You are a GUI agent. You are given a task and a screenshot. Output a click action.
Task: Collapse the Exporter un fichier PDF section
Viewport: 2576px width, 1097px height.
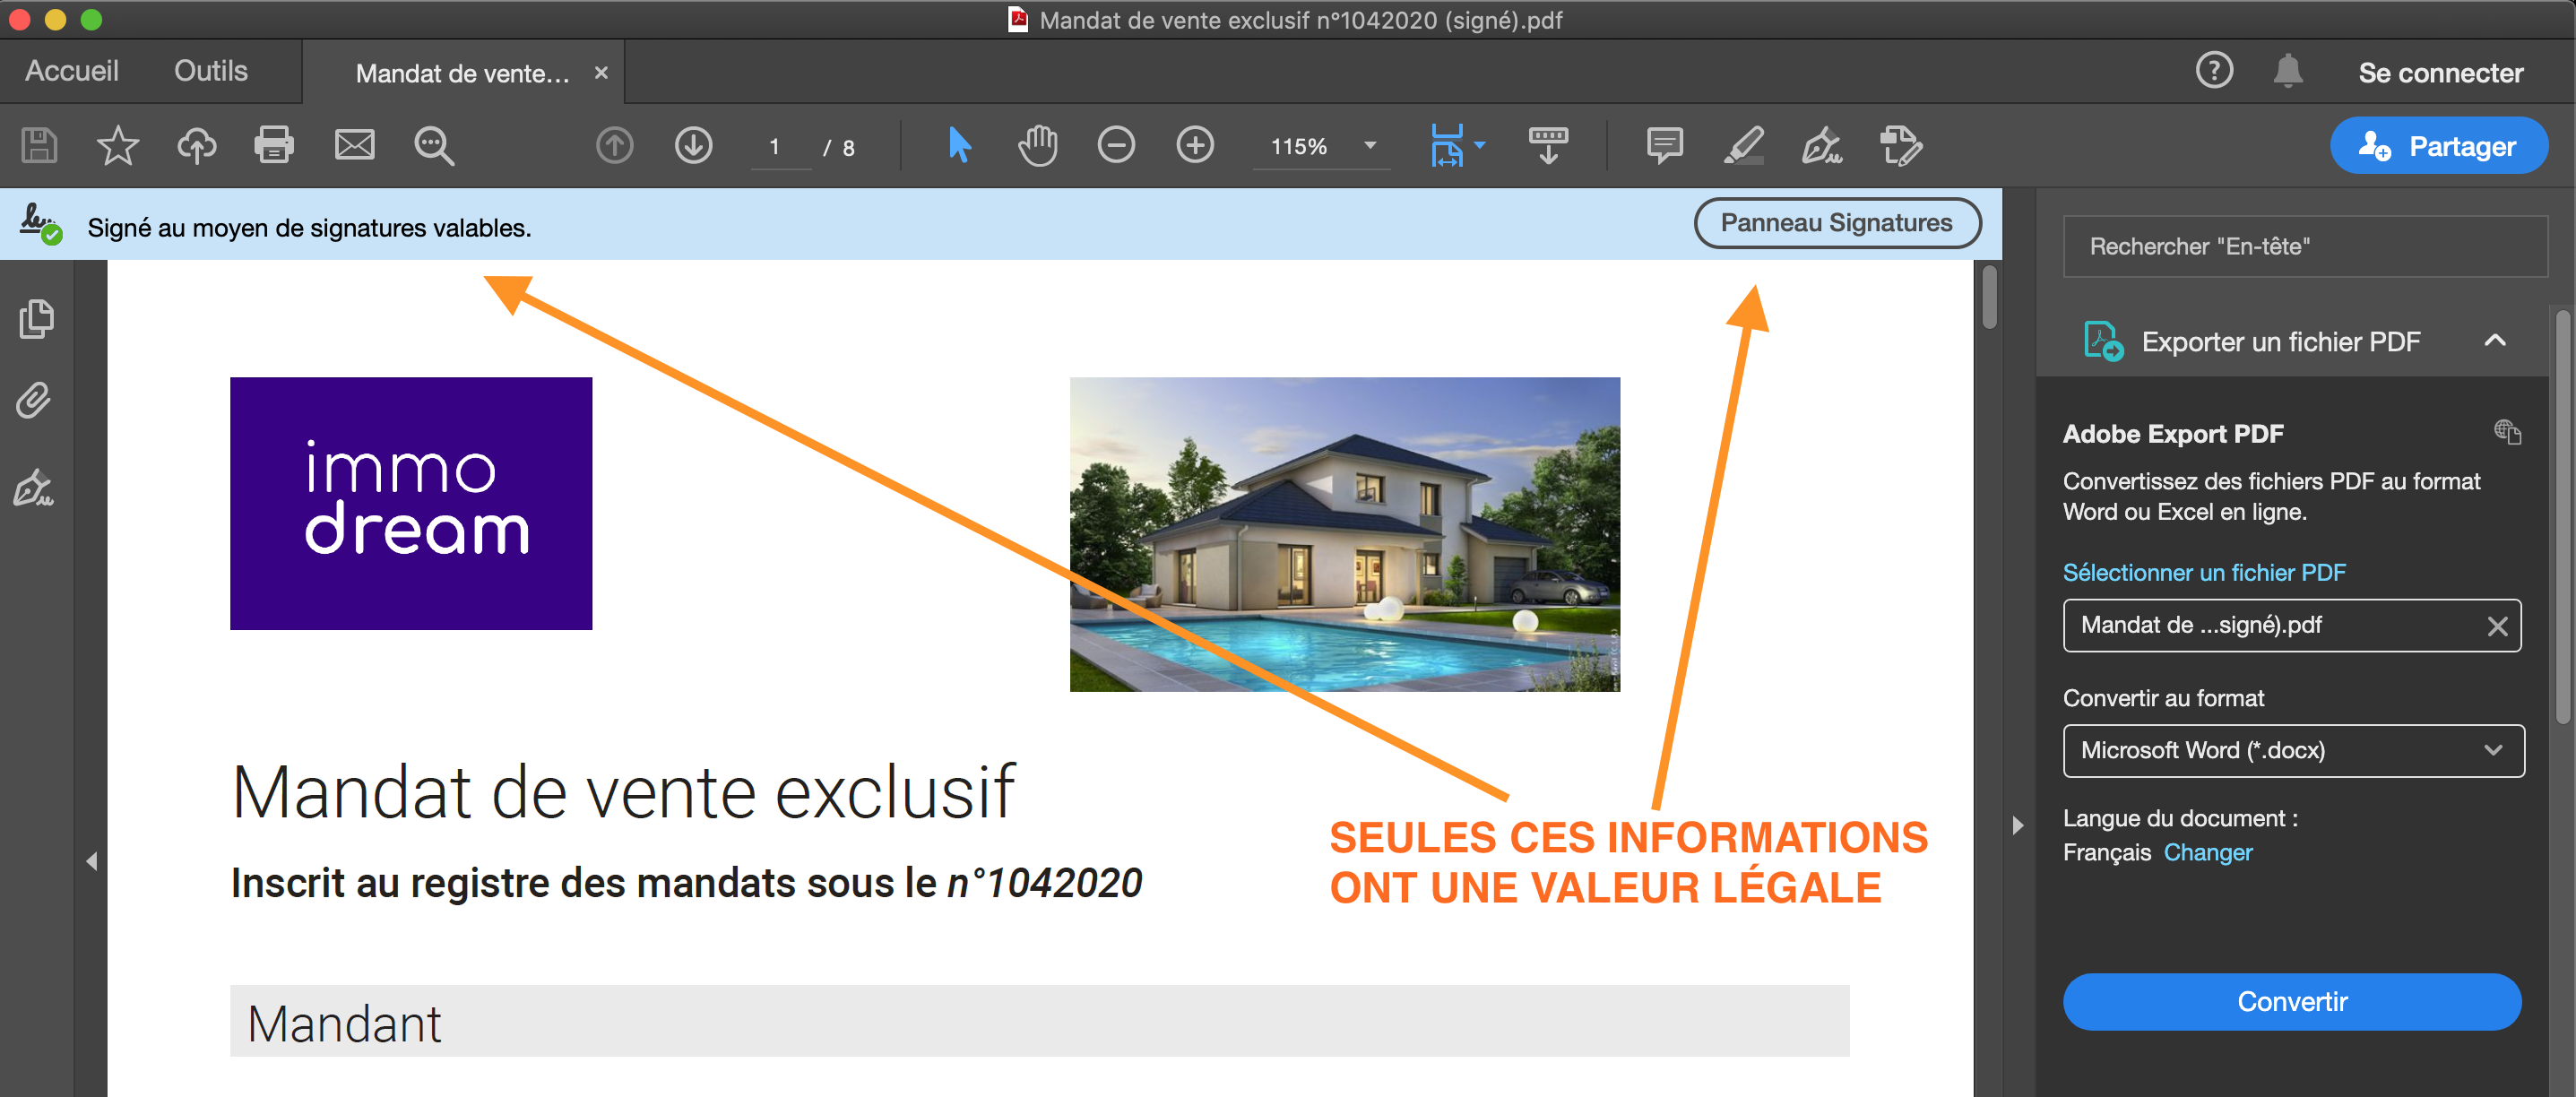(x=2494, y=341)
